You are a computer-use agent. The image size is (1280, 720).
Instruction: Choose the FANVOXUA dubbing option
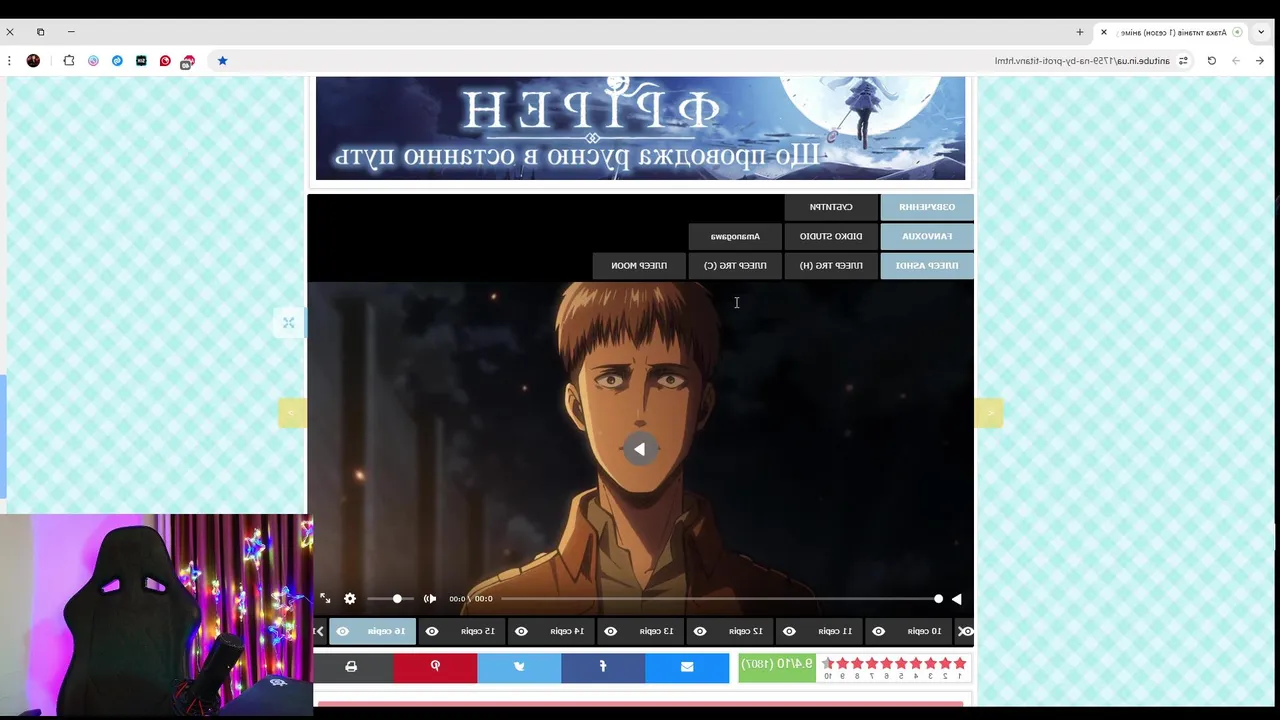pos(927,237)
